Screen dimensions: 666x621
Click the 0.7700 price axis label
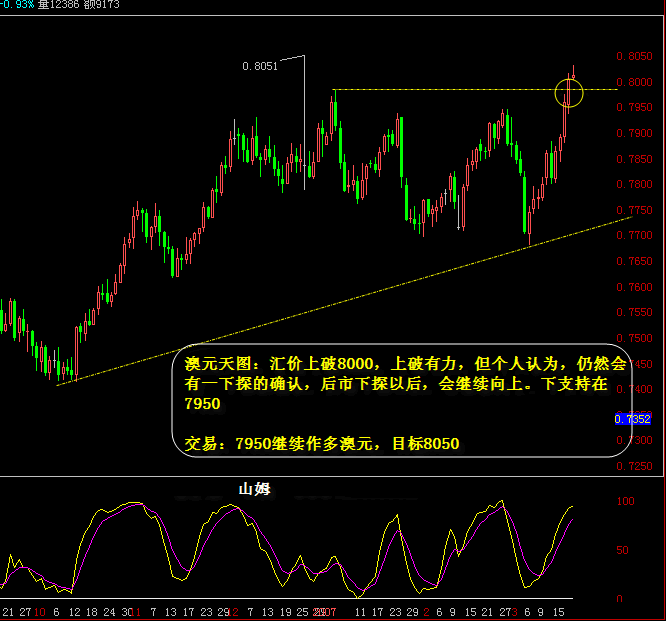[x=634, y=235]
